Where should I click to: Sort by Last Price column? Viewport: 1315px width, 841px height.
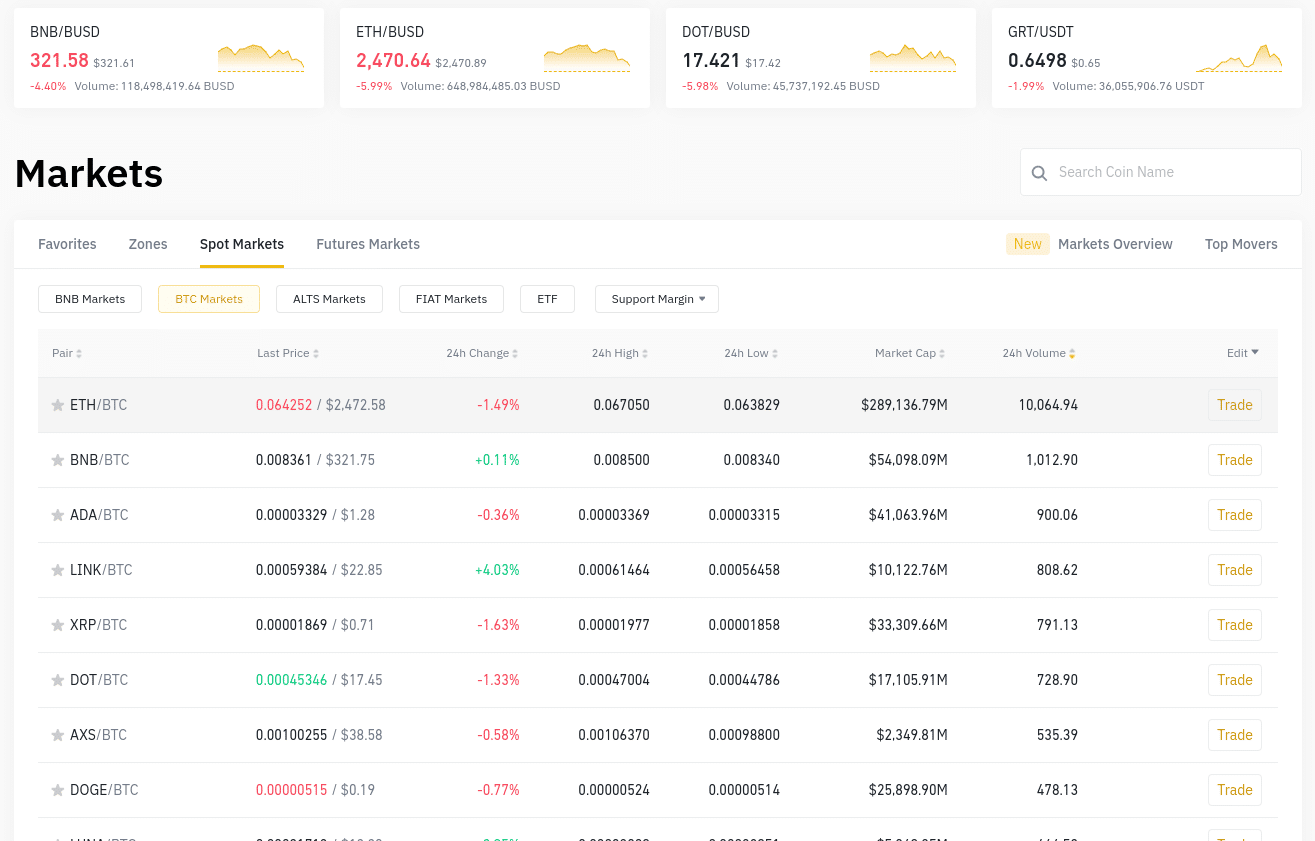click(x=288, y=353)
